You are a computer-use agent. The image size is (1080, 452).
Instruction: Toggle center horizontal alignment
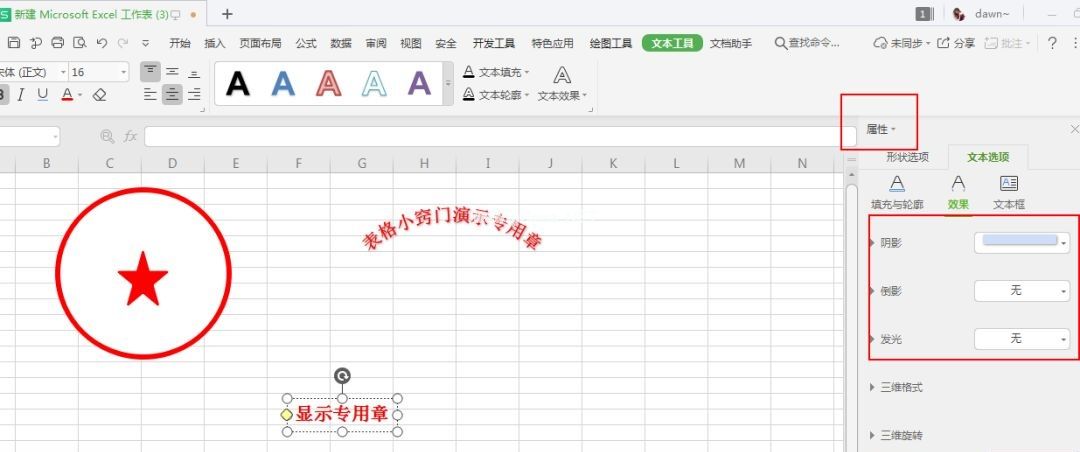(x=172, y=95)
